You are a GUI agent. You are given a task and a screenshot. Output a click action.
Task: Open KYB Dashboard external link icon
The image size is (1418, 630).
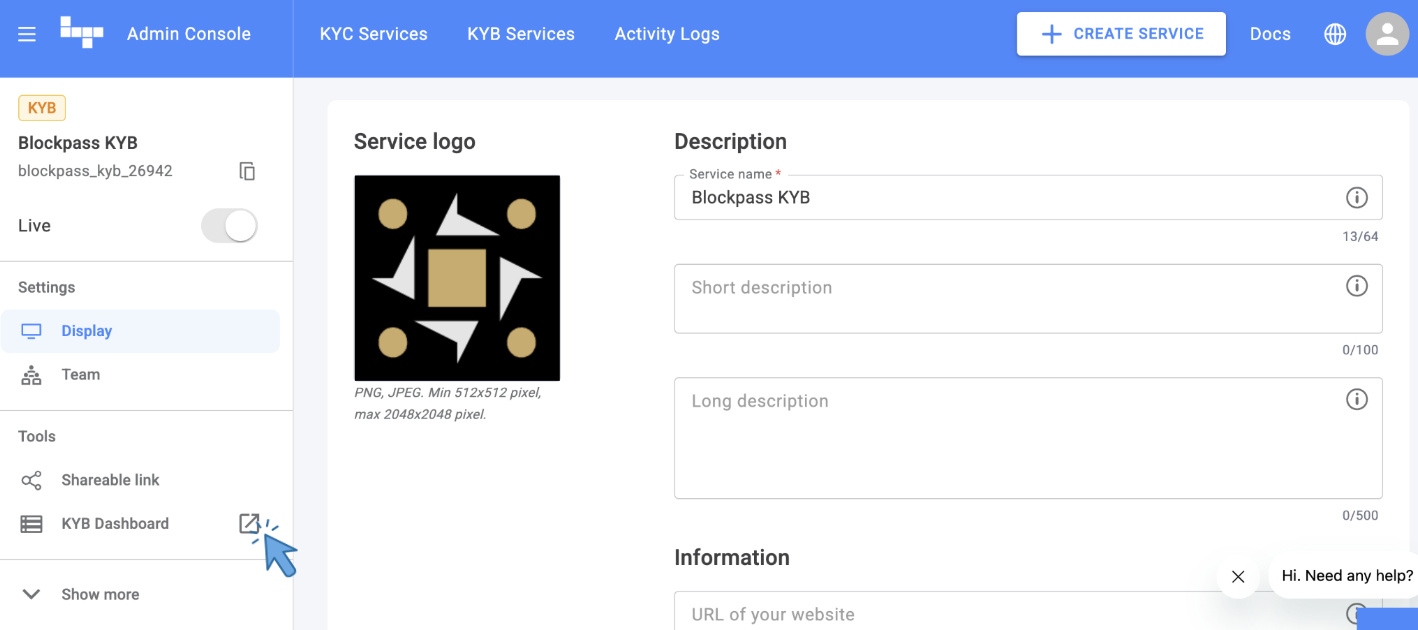(x=249, y=523)
